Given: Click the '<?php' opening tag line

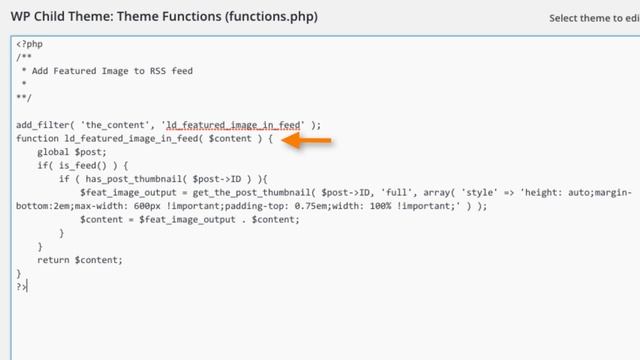Looking at the screenshot, I should [x=29, y=44].
